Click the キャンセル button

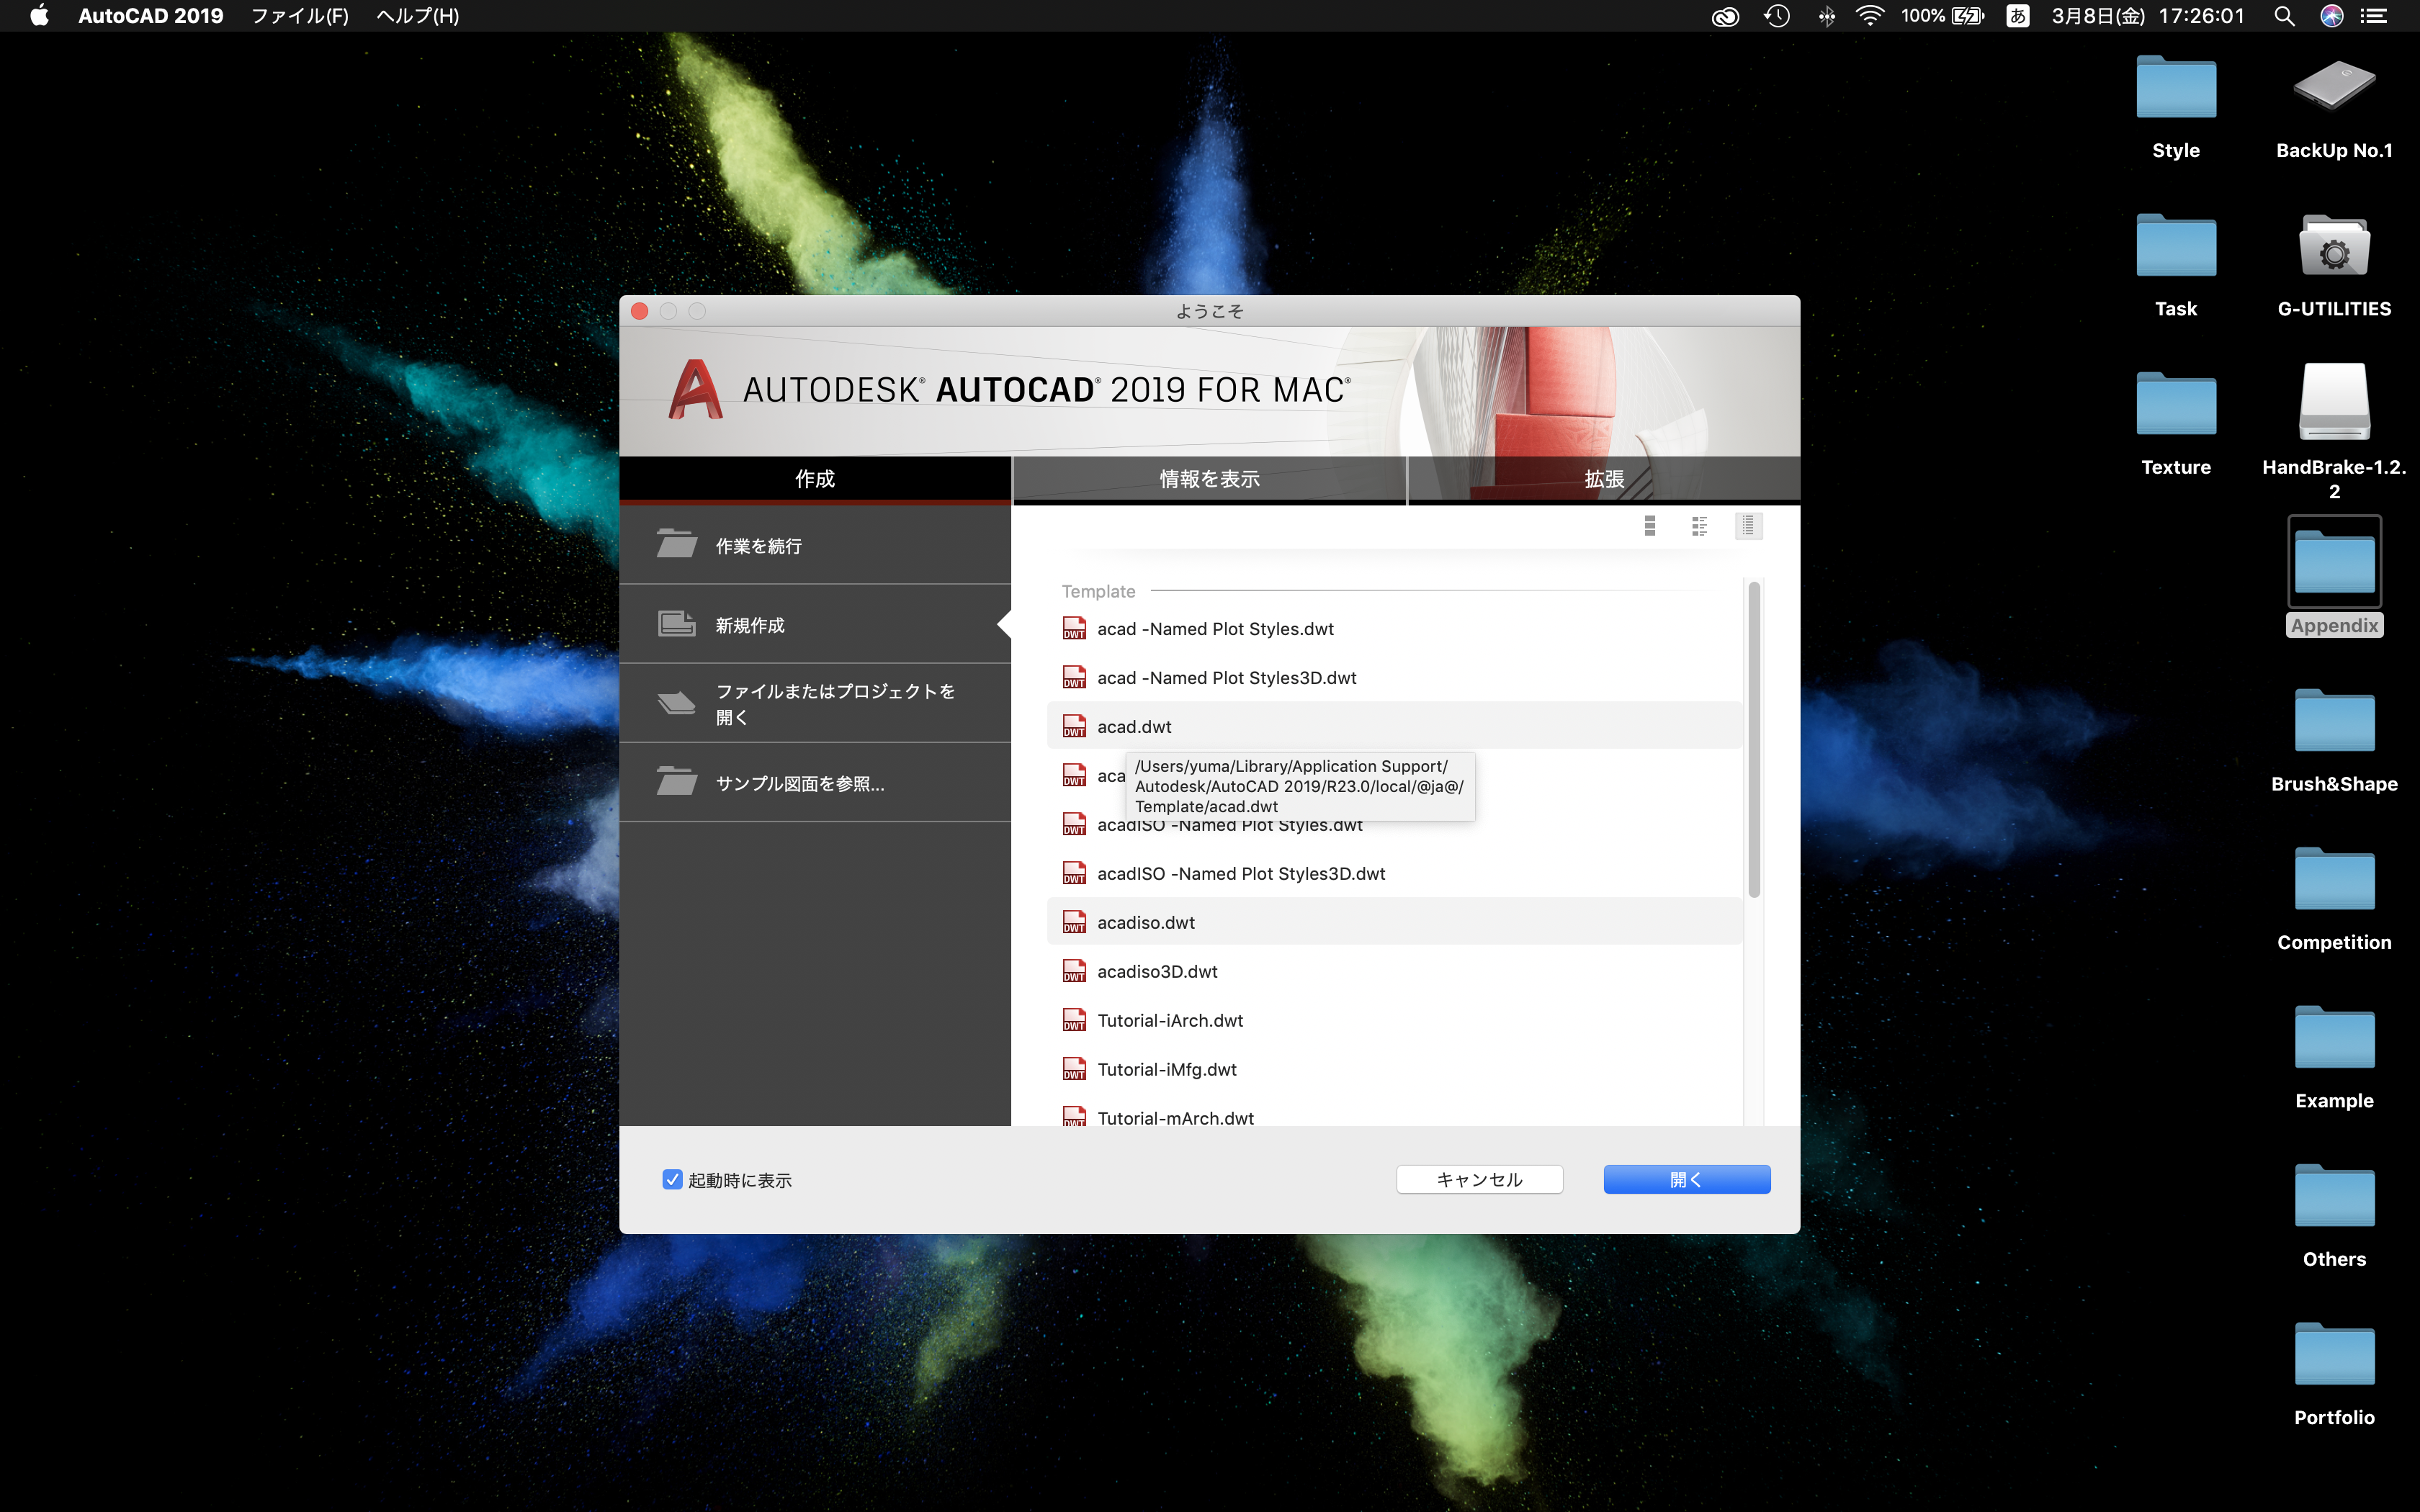click(1479, 1180)
